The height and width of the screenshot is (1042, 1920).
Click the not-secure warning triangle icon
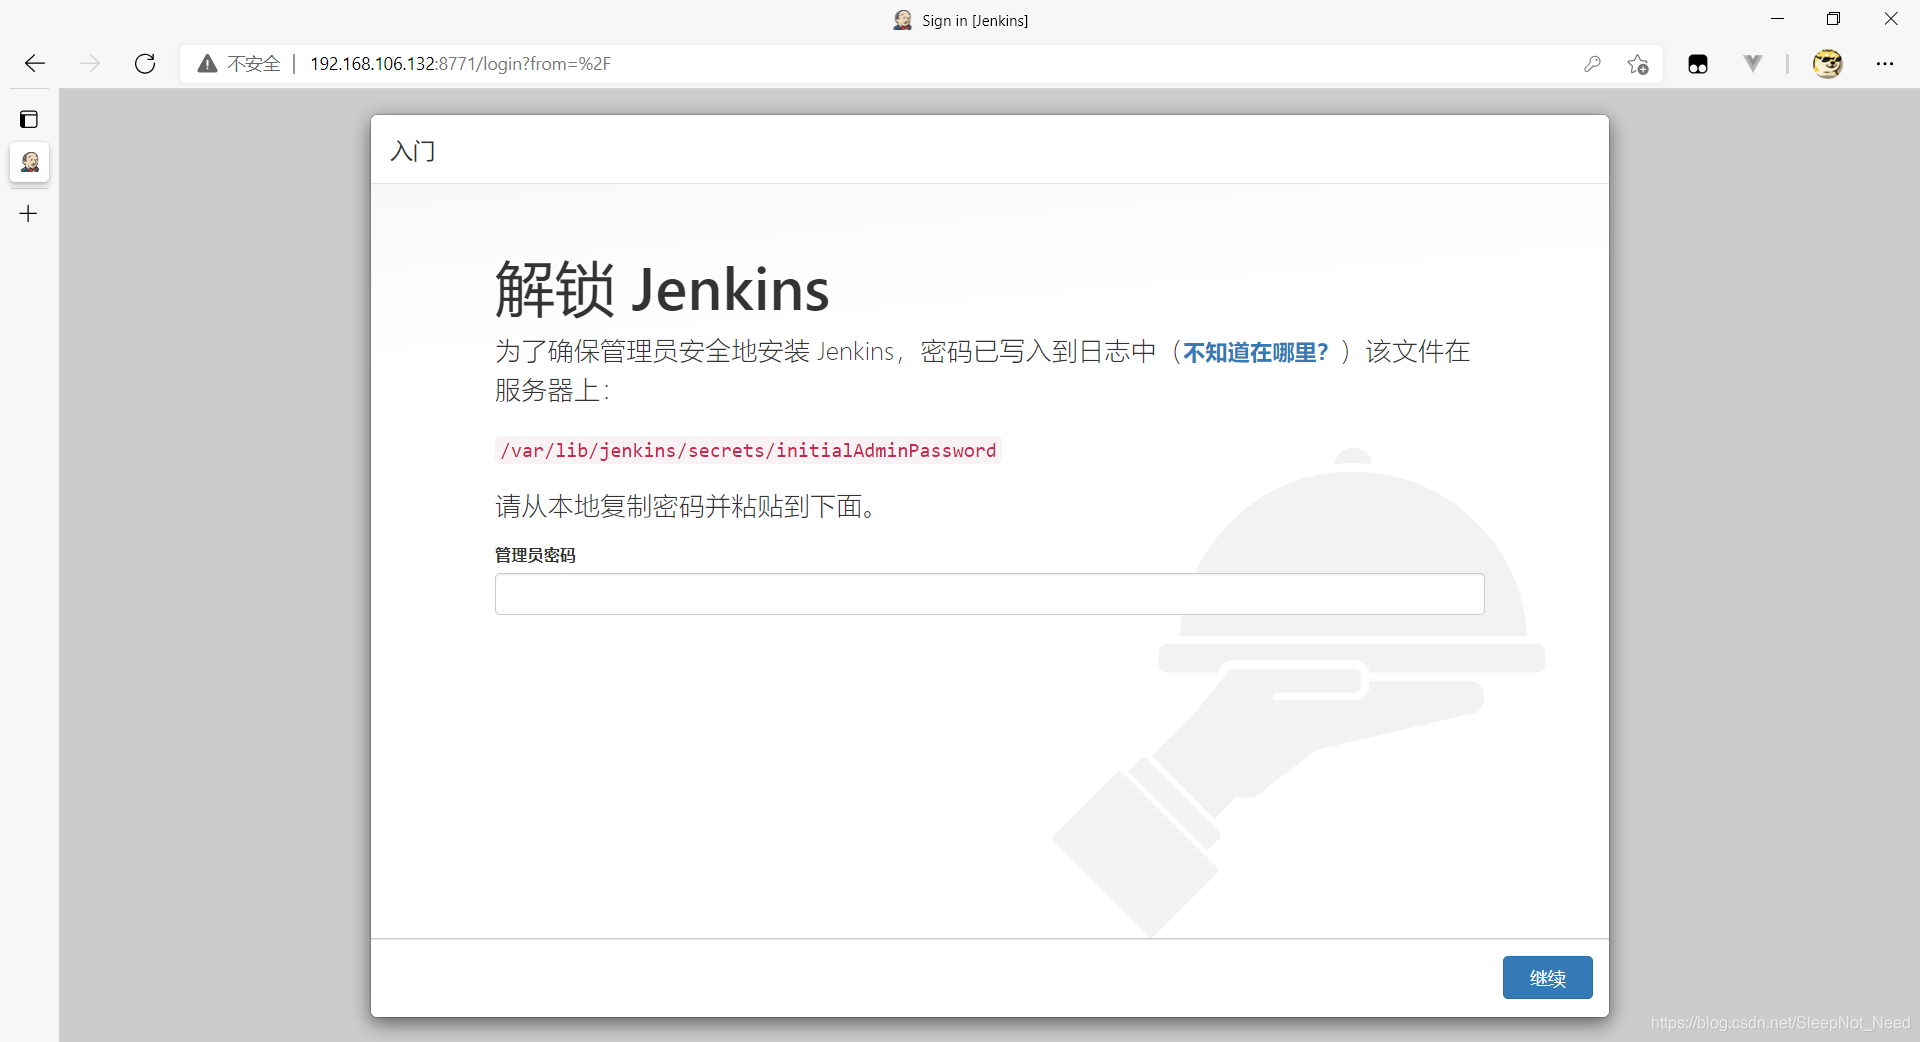point(207,64)
